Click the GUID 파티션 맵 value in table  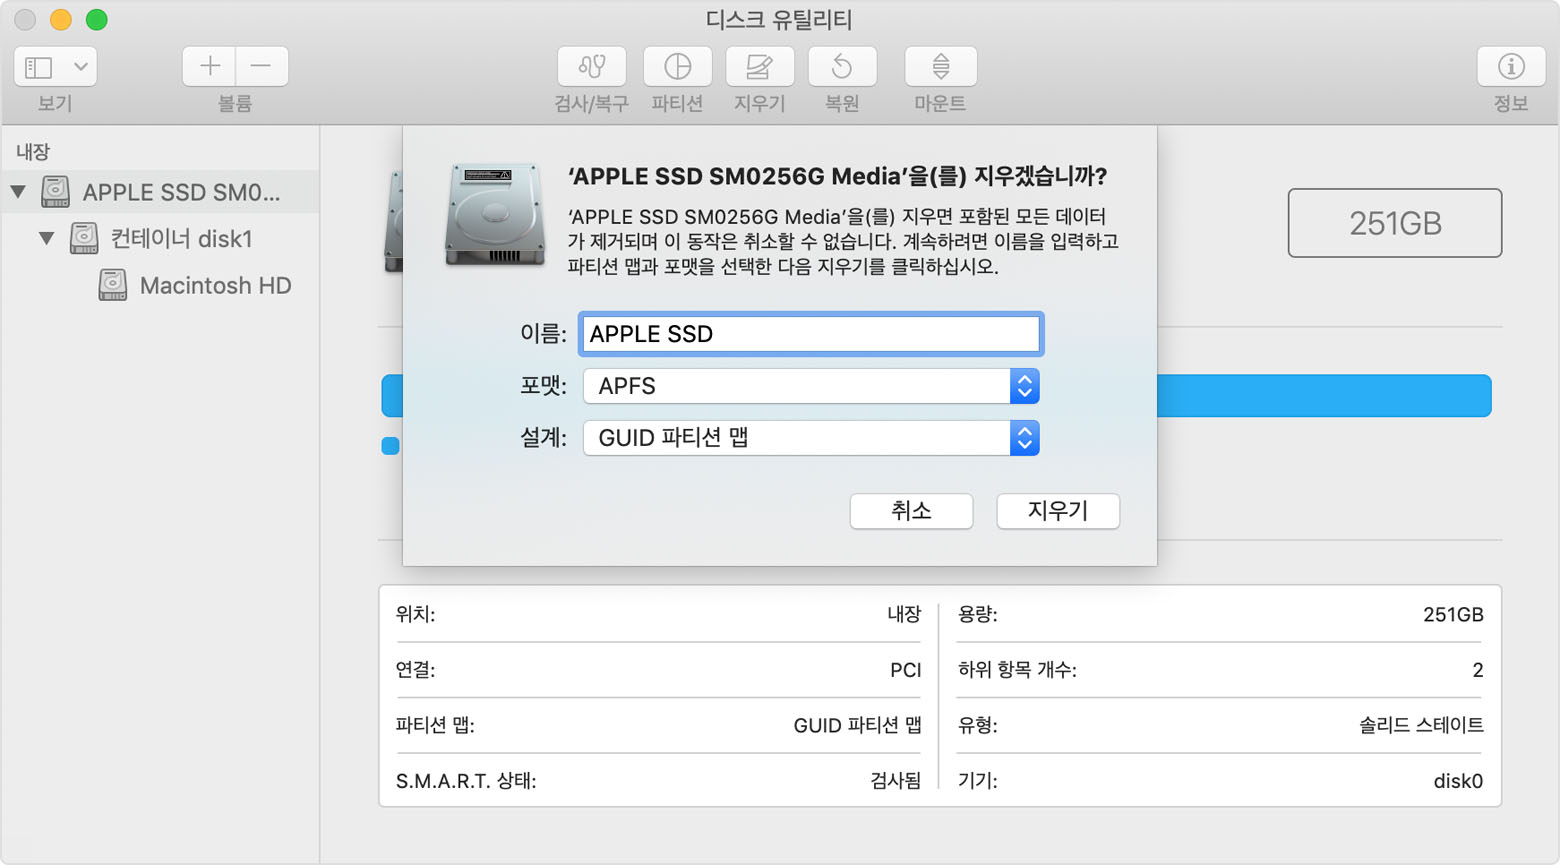(857, 725)
